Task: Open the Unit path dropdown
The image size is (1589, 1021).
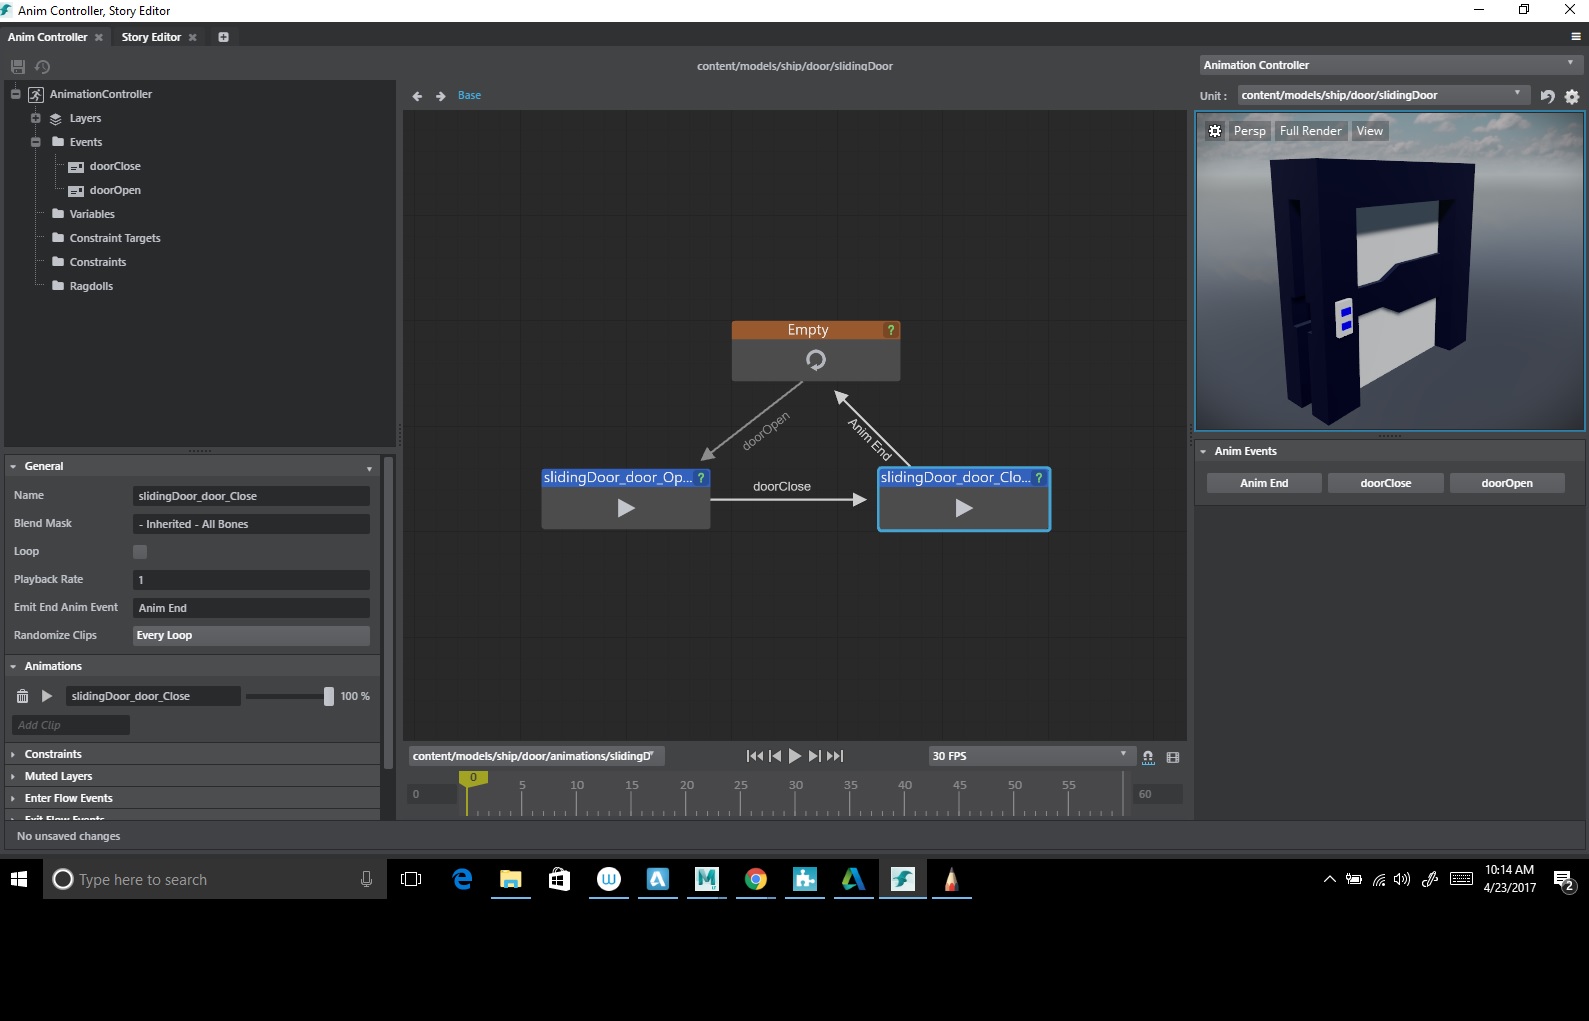Action: point(1383,95)
